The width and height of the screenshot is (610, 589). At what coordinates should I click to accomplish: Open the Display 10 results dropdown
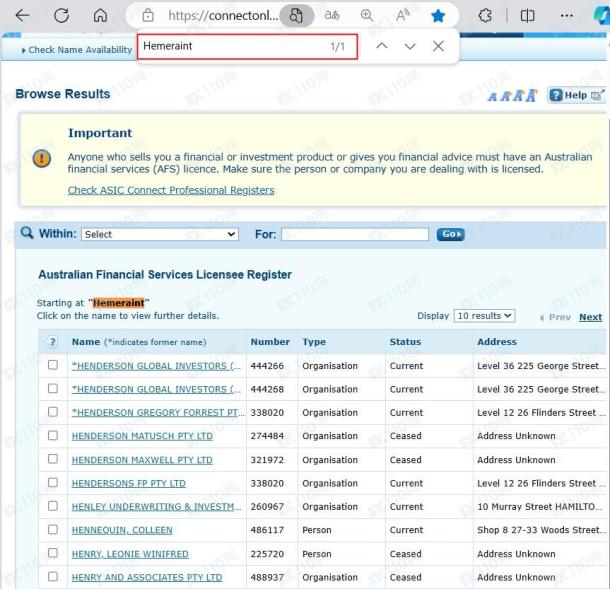(484, 316)
